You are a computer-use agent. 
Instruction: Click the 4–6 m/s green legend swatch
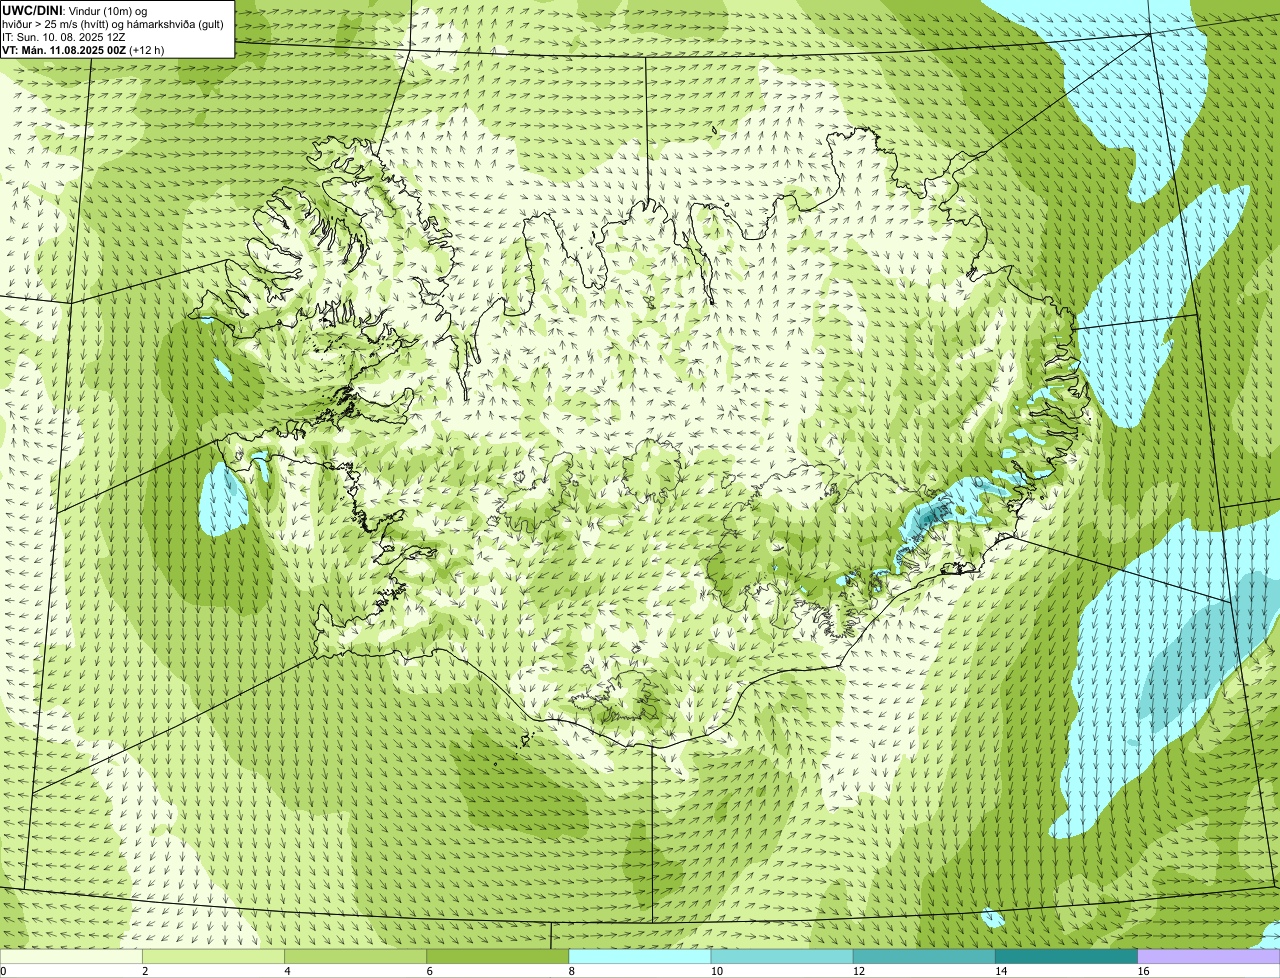[355, 957]
